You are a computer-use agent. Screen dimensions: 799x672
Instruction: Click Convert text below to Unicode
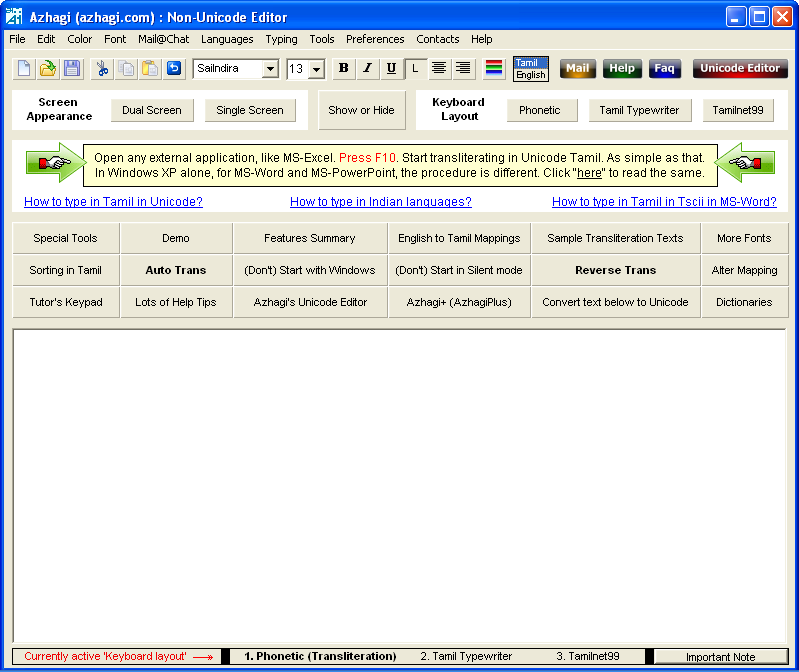(x=616, y=302)
